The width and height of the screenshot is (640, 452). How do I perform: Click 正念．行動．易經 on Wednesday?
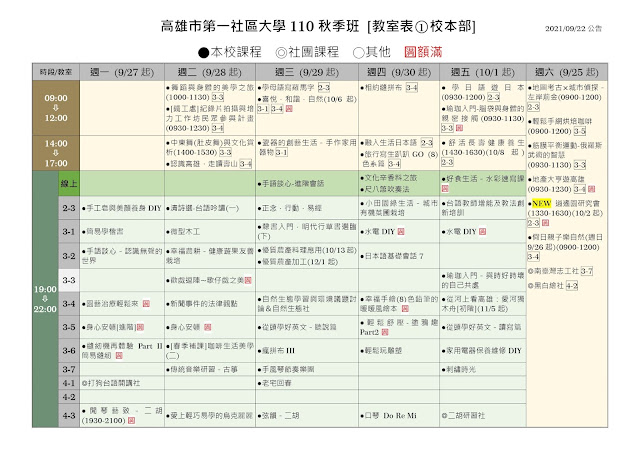coord(290,208)
